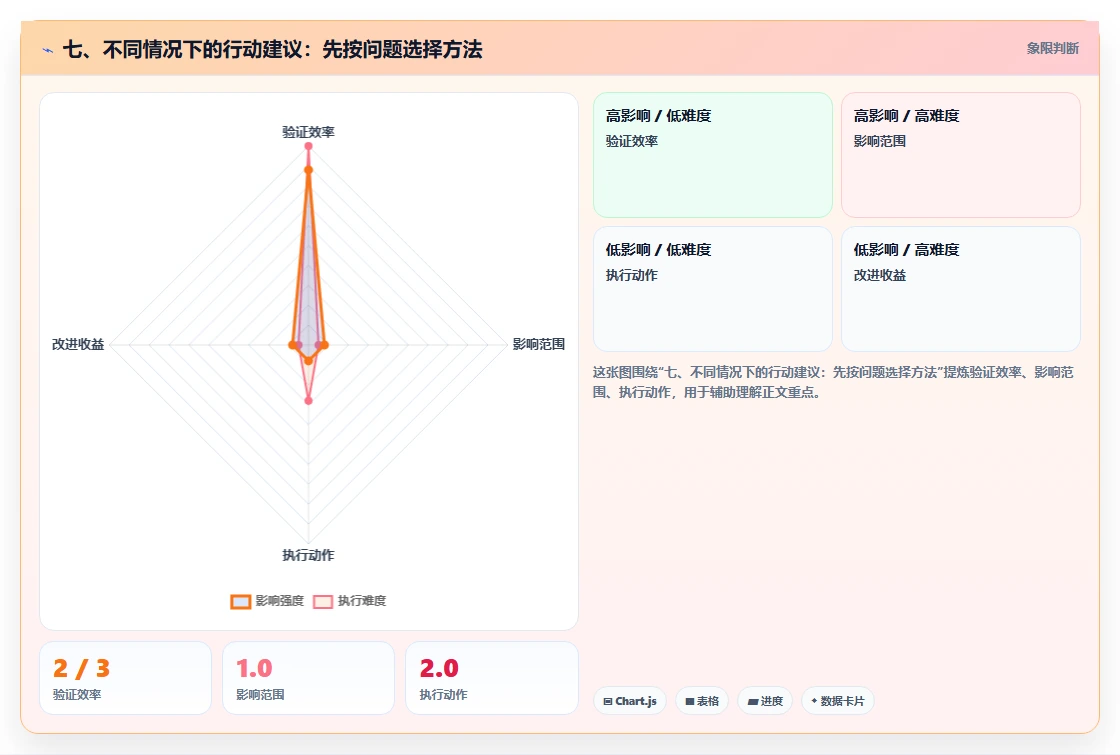
Task: Click 影响范围 in the pink quadrant card
Action: (x=879, y=141)
